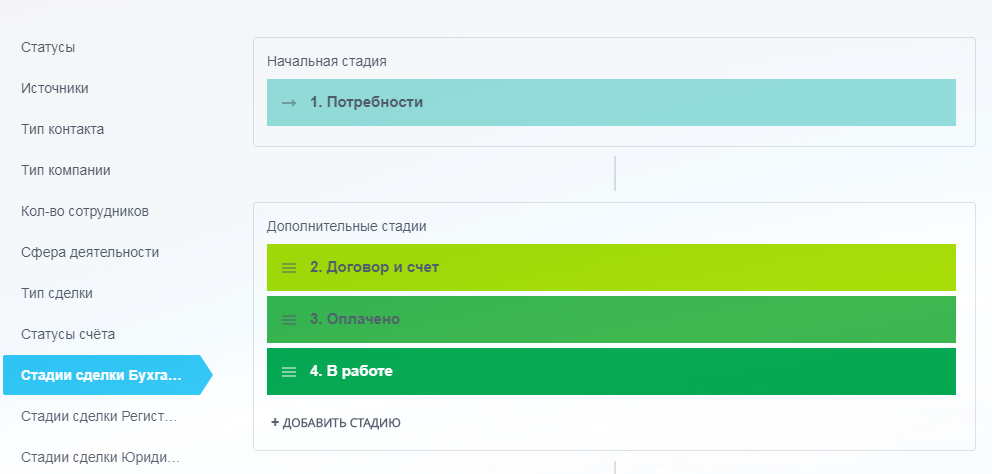Open Тип компании settings list

(x=66, y=170)
